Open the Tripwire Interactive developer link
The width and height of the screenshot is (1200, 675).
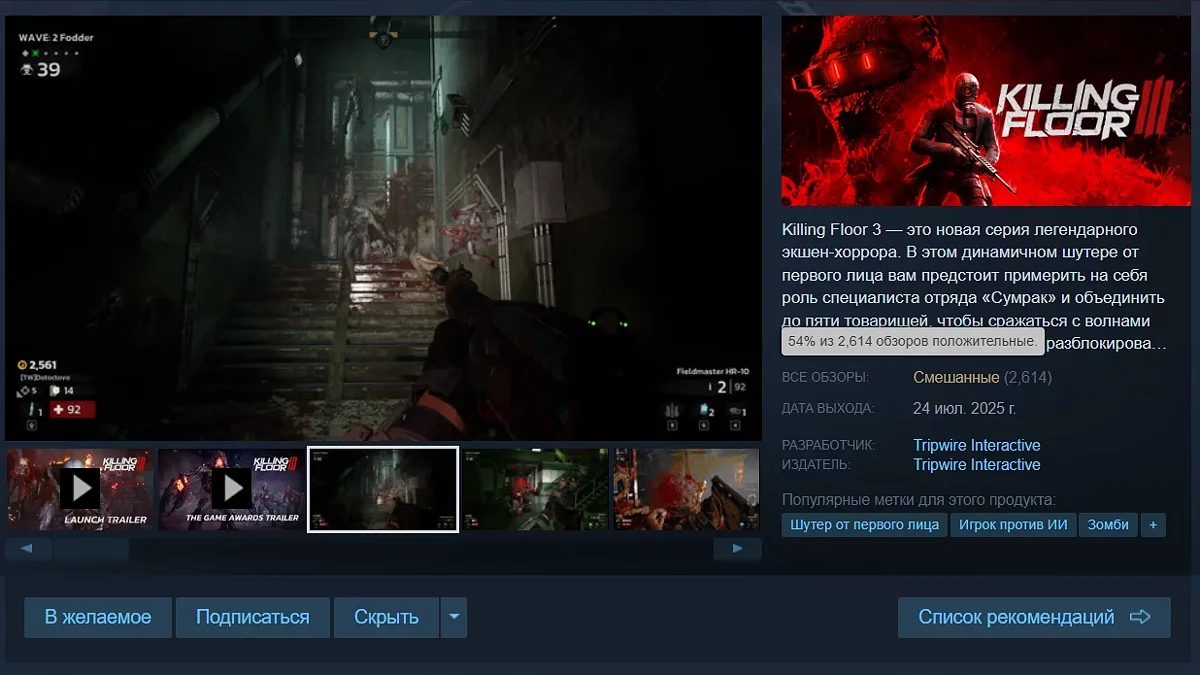(x=976, y=445)
